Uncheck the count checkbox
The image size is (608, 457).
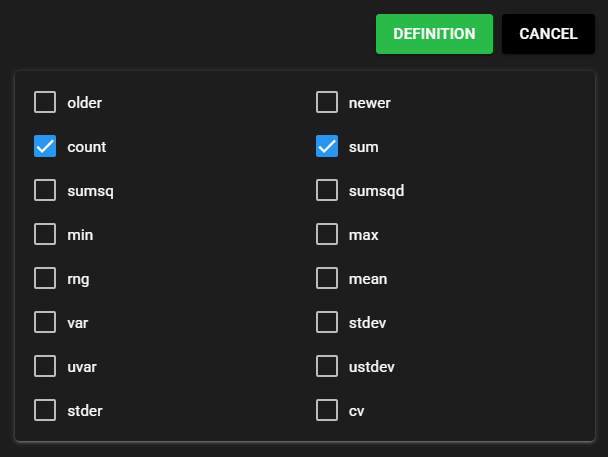tap(45, 147)
